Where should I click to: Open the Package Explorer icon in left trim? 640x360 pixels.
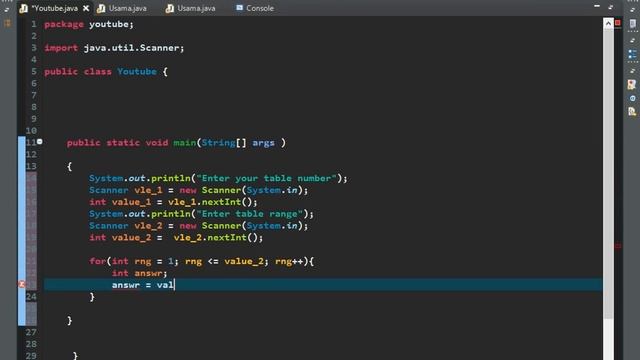click(7, 24)
